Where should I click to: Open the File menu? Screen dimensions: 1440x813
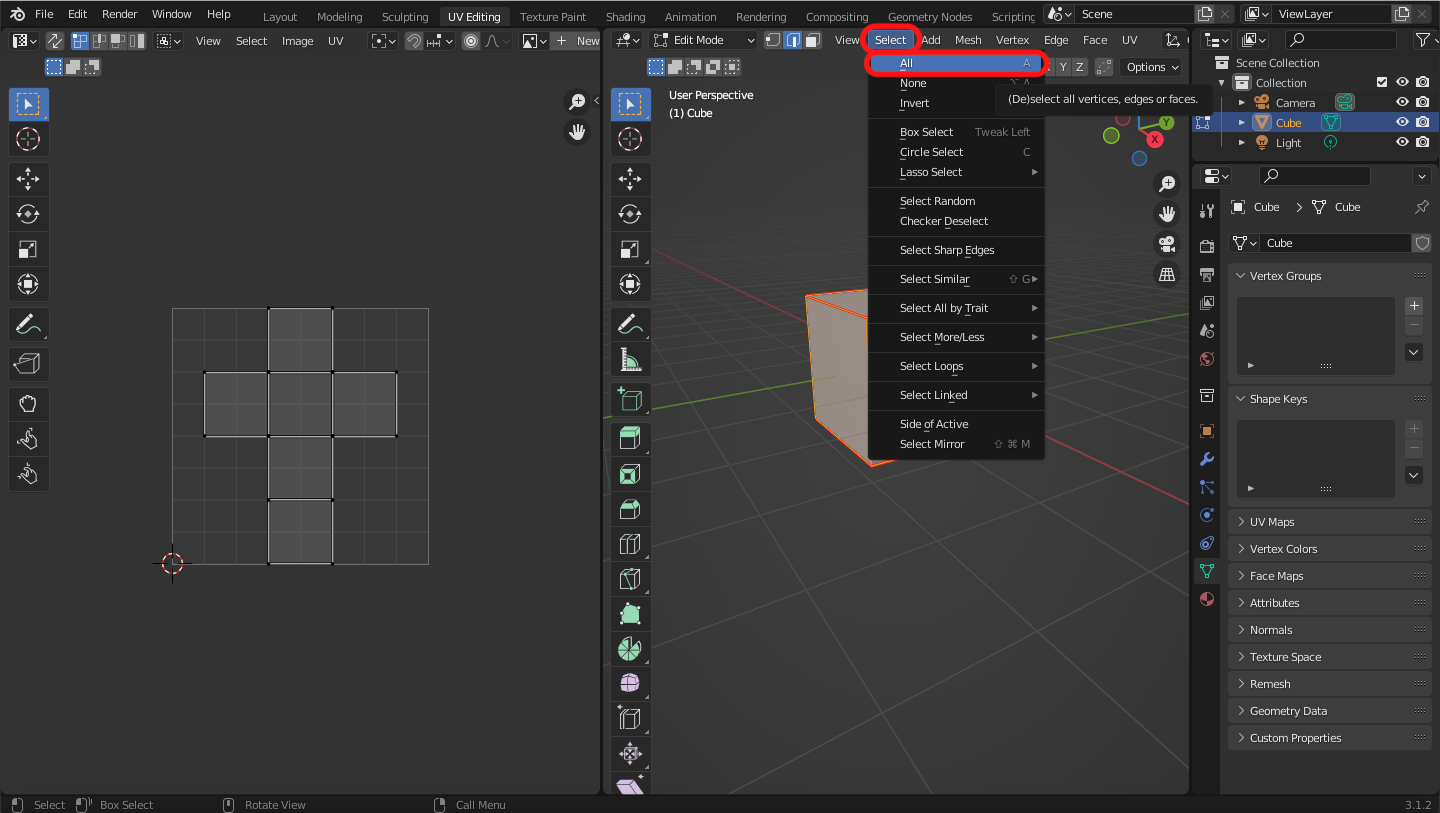(44, 14)
